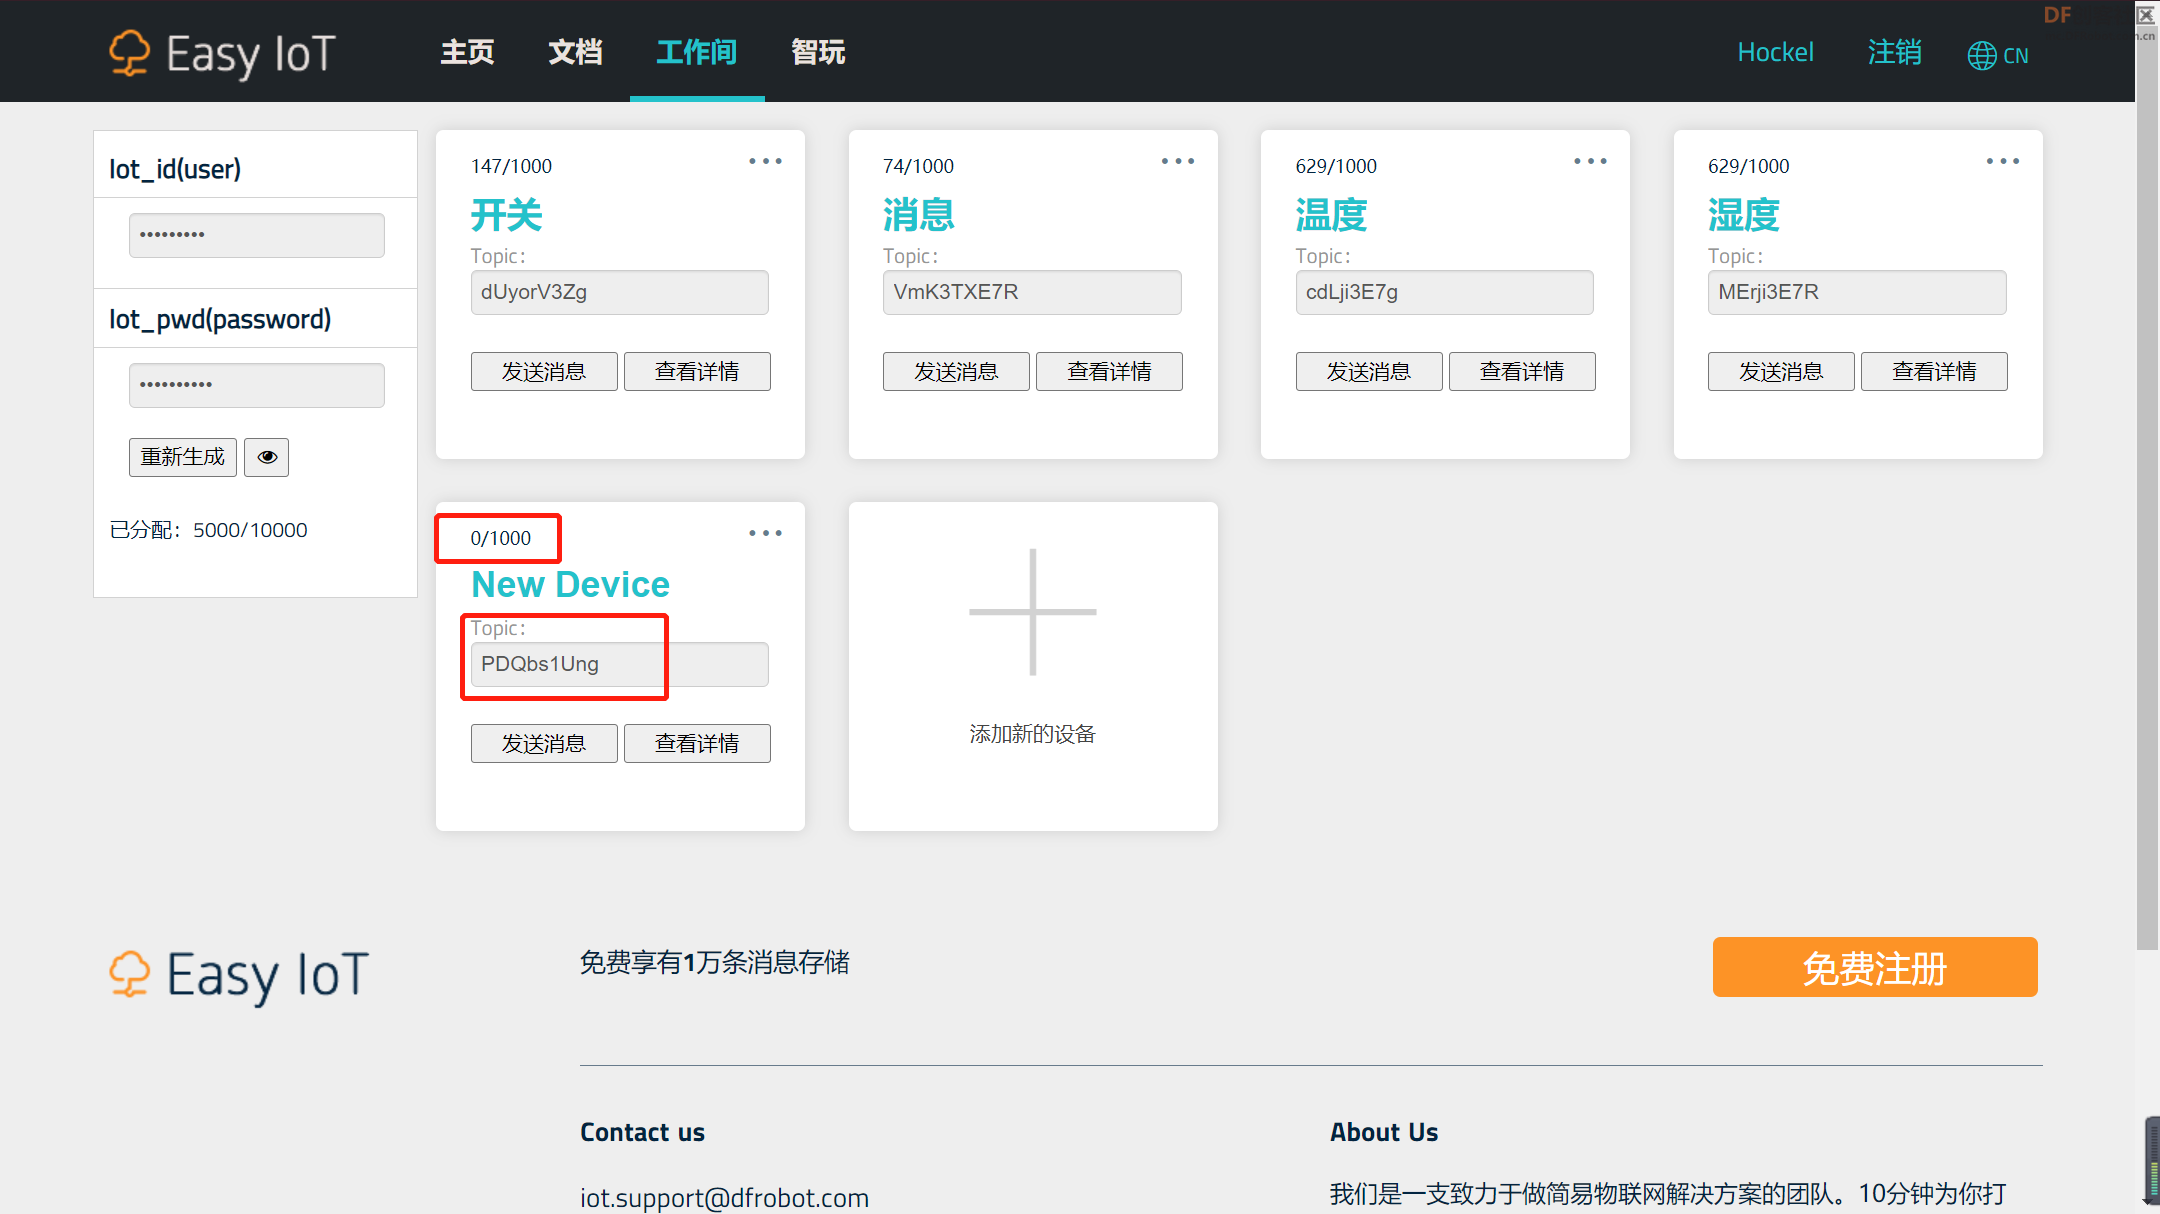Screen dimensions: 2160x1214
Task: Open the Hockel user account link
Action: (1775, 52)
